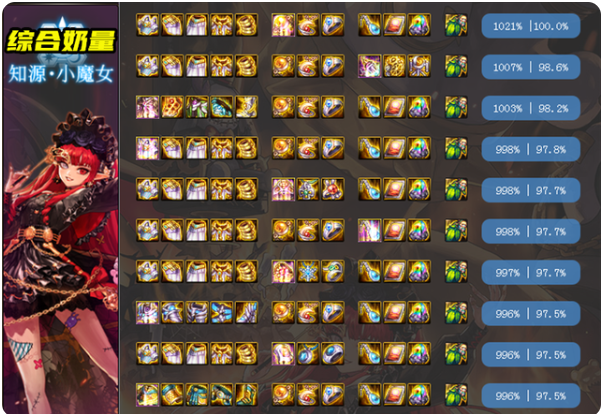
Task: Select the snowflake necklace icon in seventh row
Action: tap(308, 271)
